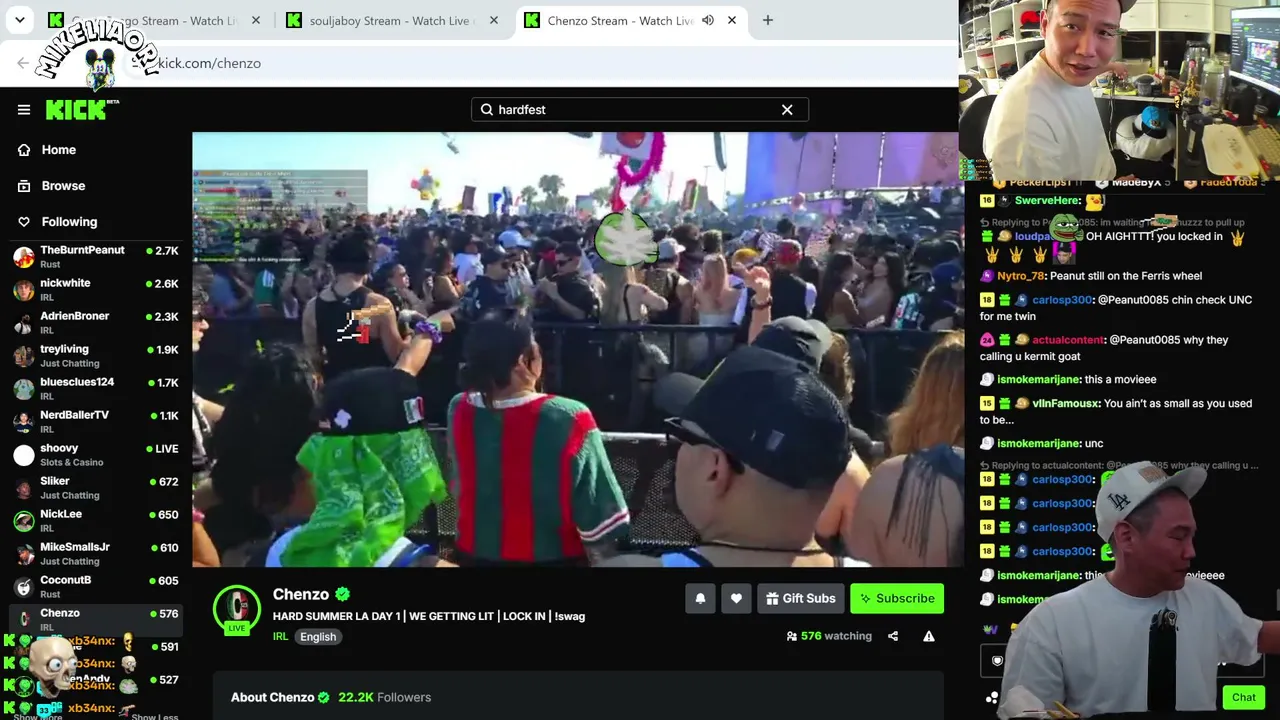Go to treyliving's Just Chatting stream
Viewport: 1280px width, 720px height.
pos(96,356)
